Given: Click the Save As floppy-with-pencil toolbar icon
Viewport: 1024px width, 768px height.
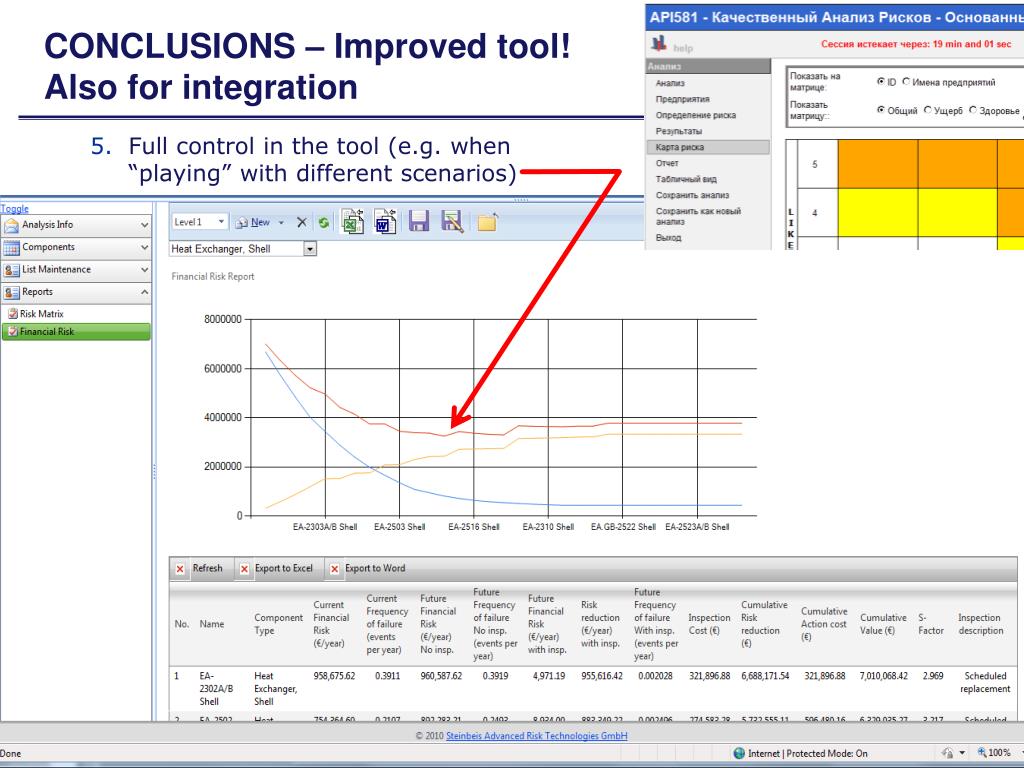Looking at the screenshot, I should pos(452,221).
